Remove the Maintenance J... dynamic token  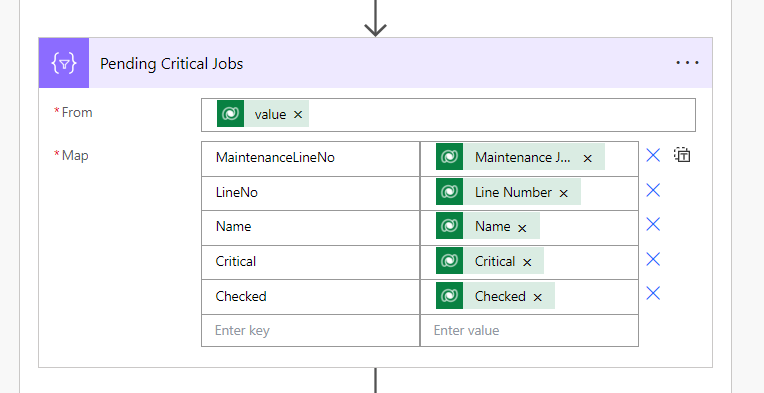[588, 158]
